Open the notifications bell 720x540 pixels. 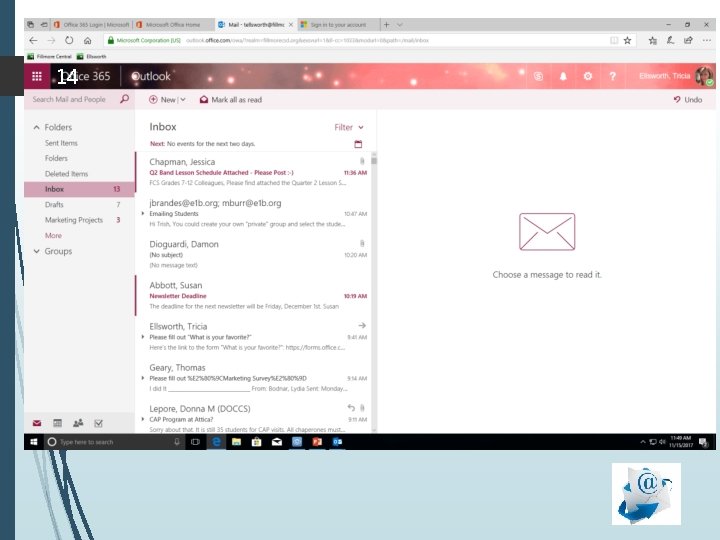point(563,76)
